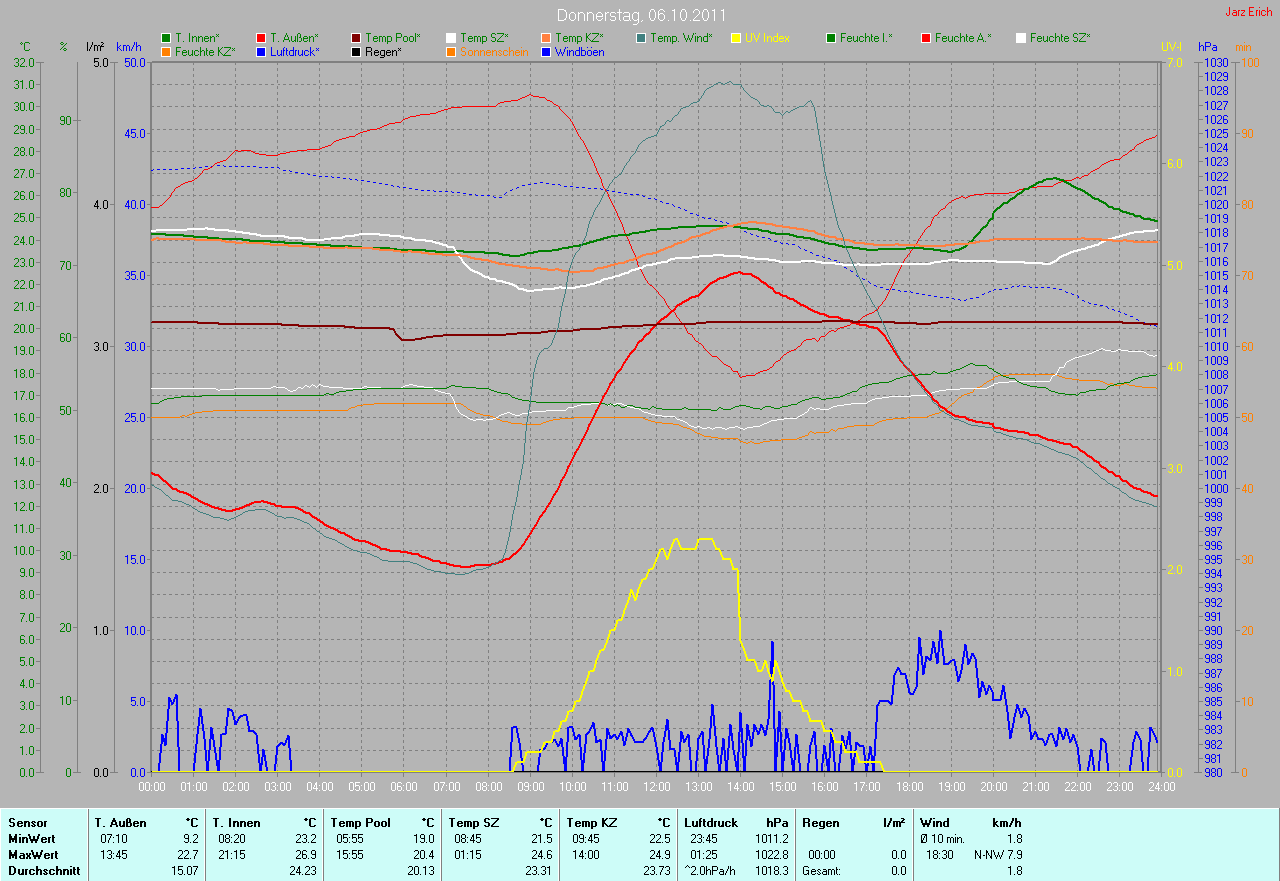Click the blue Windböen legend swatch
This screenshot has height=881, width=1280.
(546, 51)
